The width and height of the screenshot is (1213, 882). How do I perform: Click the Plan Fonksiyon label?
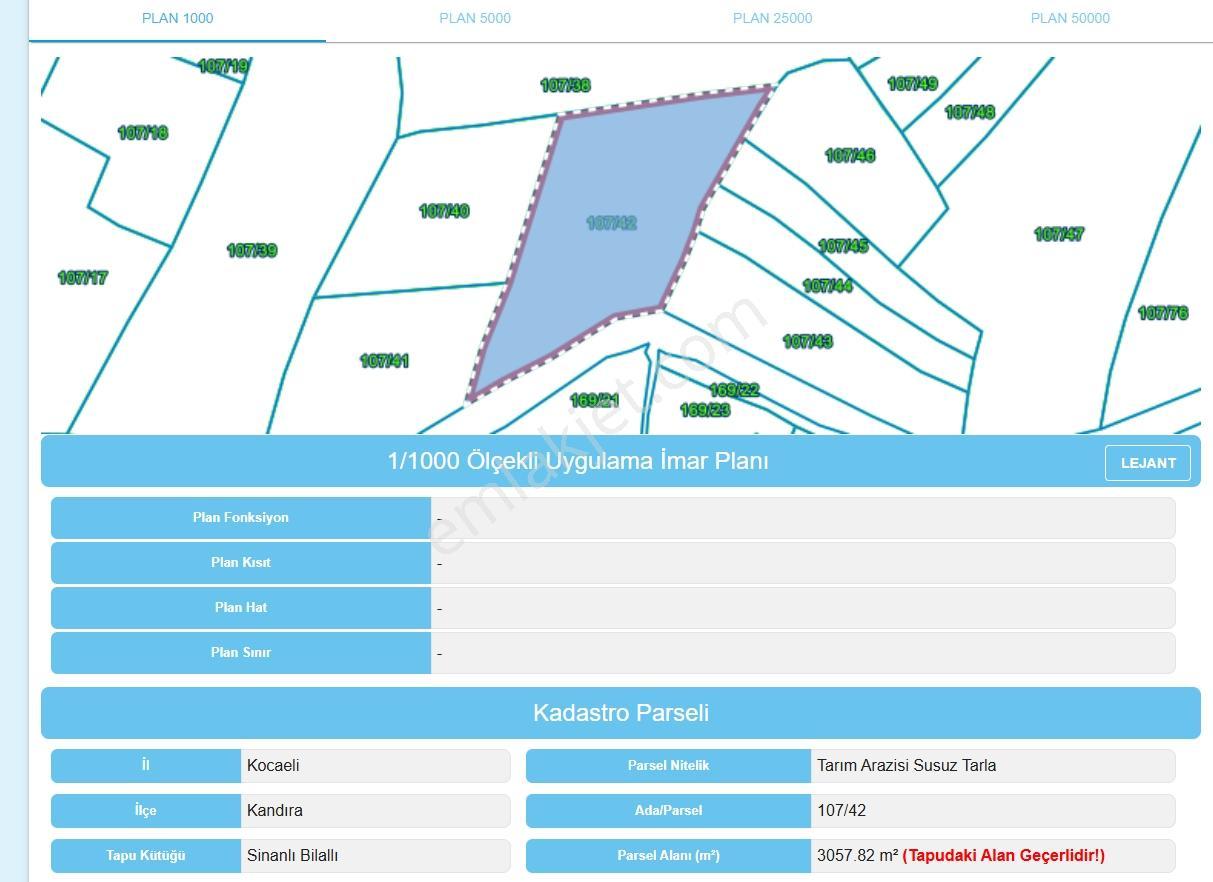pos(241,518)
